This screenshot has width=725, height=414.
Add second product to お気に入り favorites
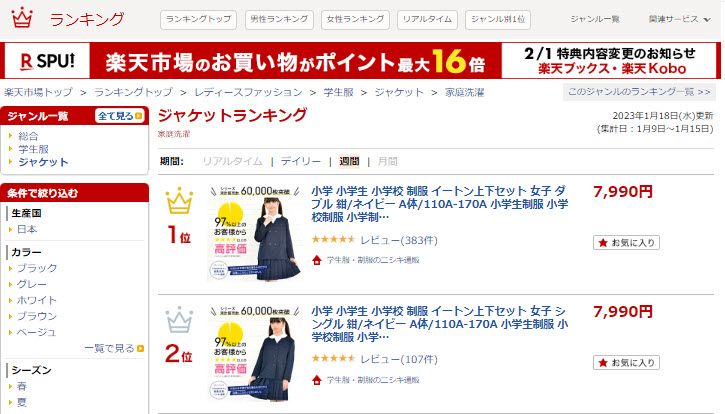626,362
